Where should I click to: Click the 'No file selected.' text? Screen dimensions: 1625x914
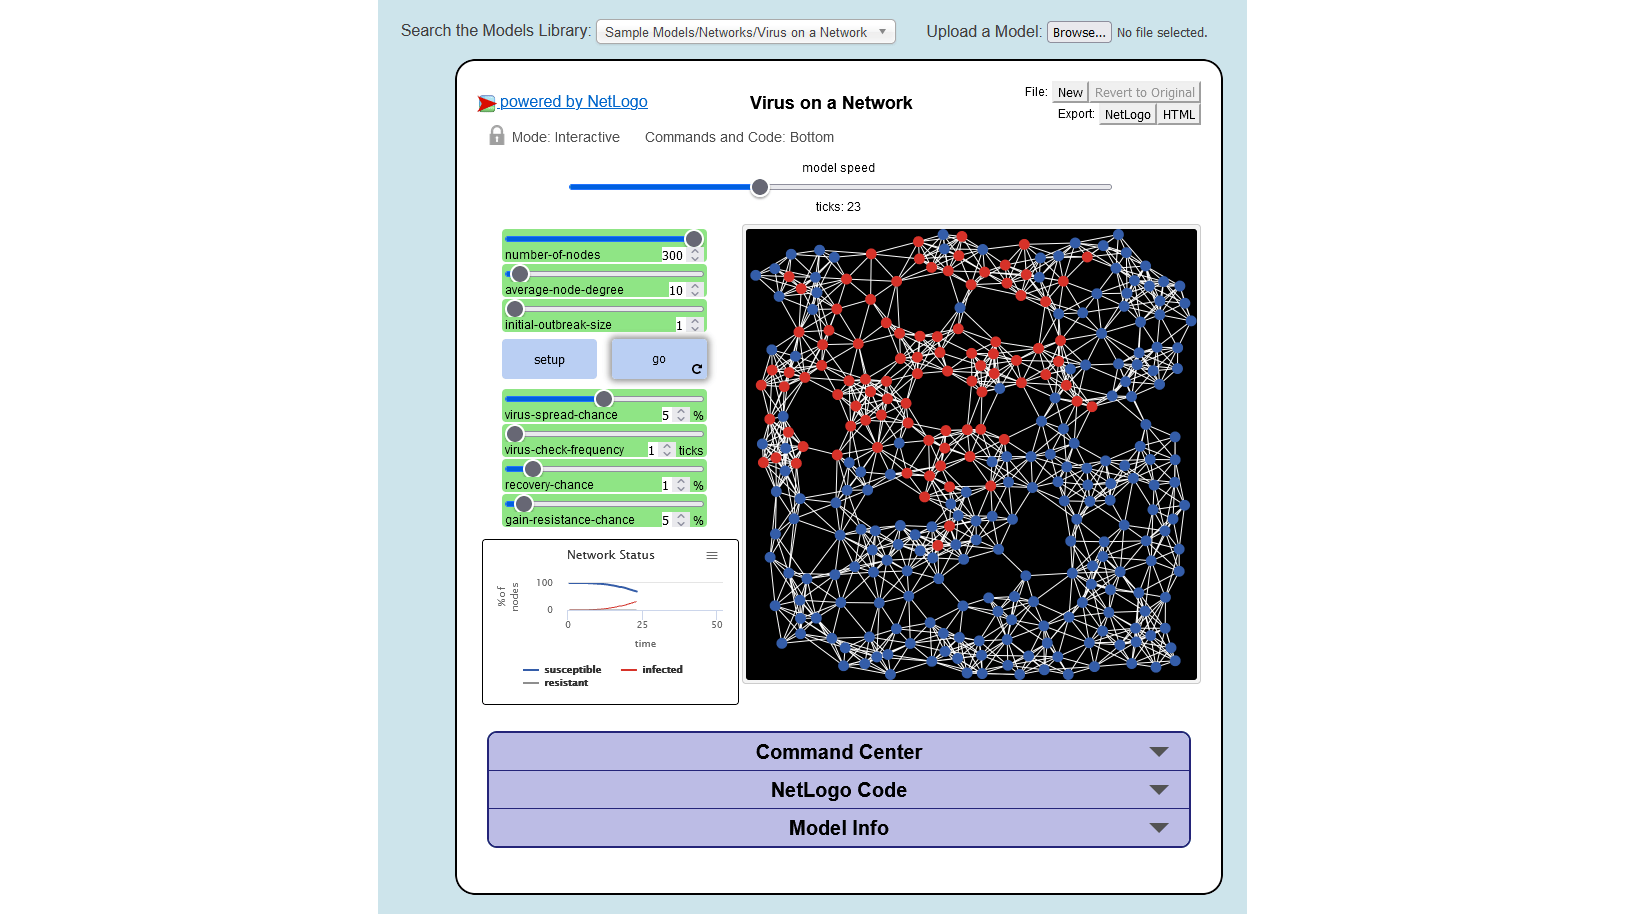1162,33
